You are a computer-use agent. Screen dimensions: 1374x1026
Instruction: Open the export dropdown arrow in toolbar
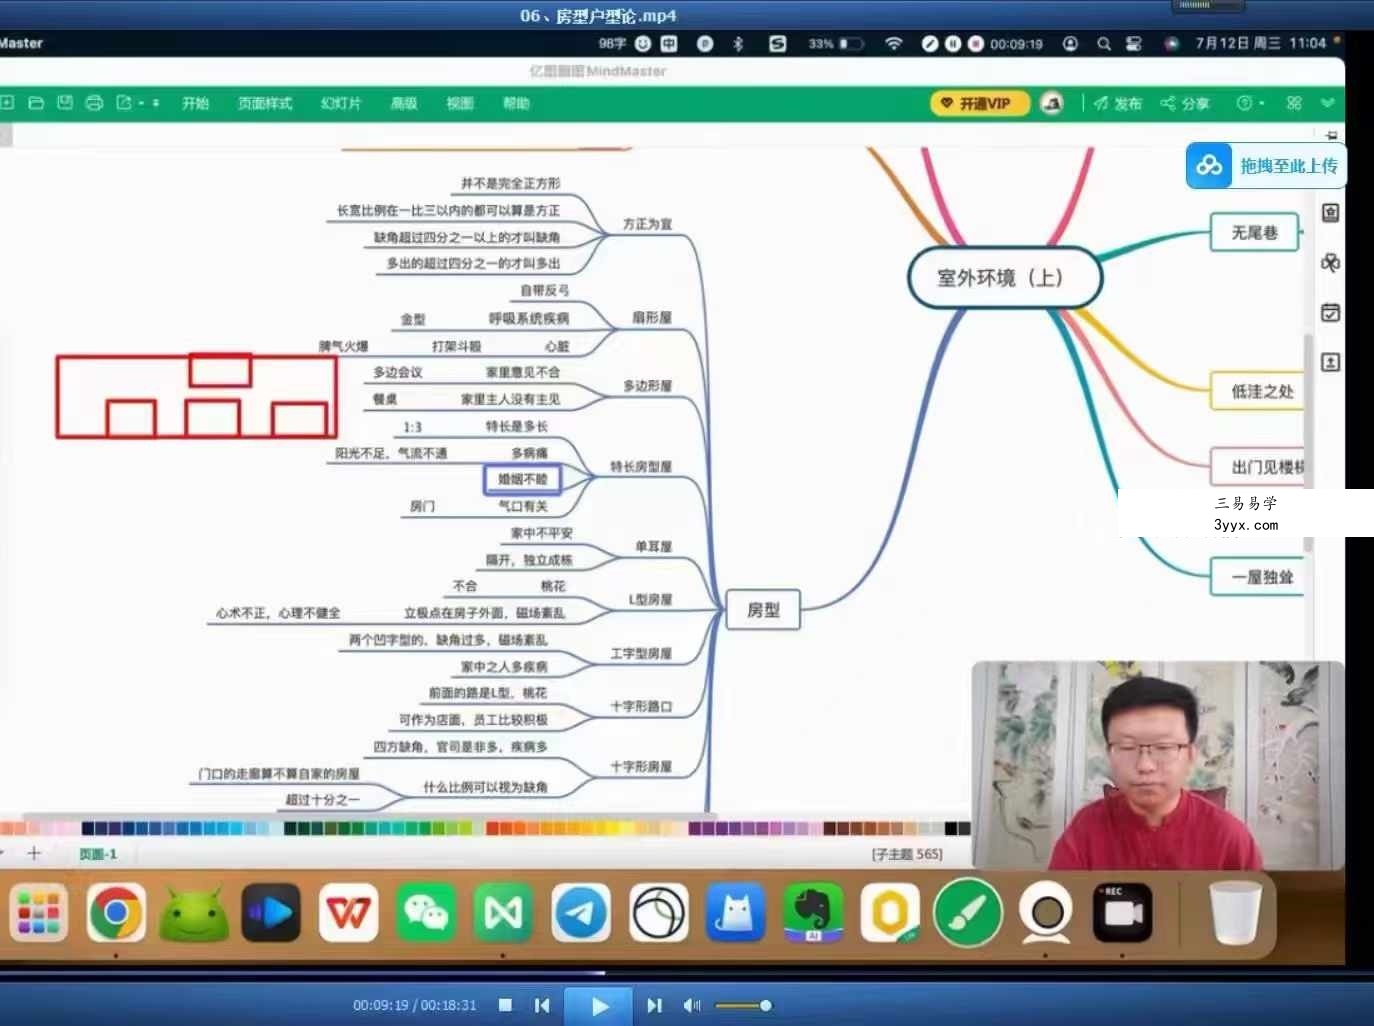click(141, 103)
